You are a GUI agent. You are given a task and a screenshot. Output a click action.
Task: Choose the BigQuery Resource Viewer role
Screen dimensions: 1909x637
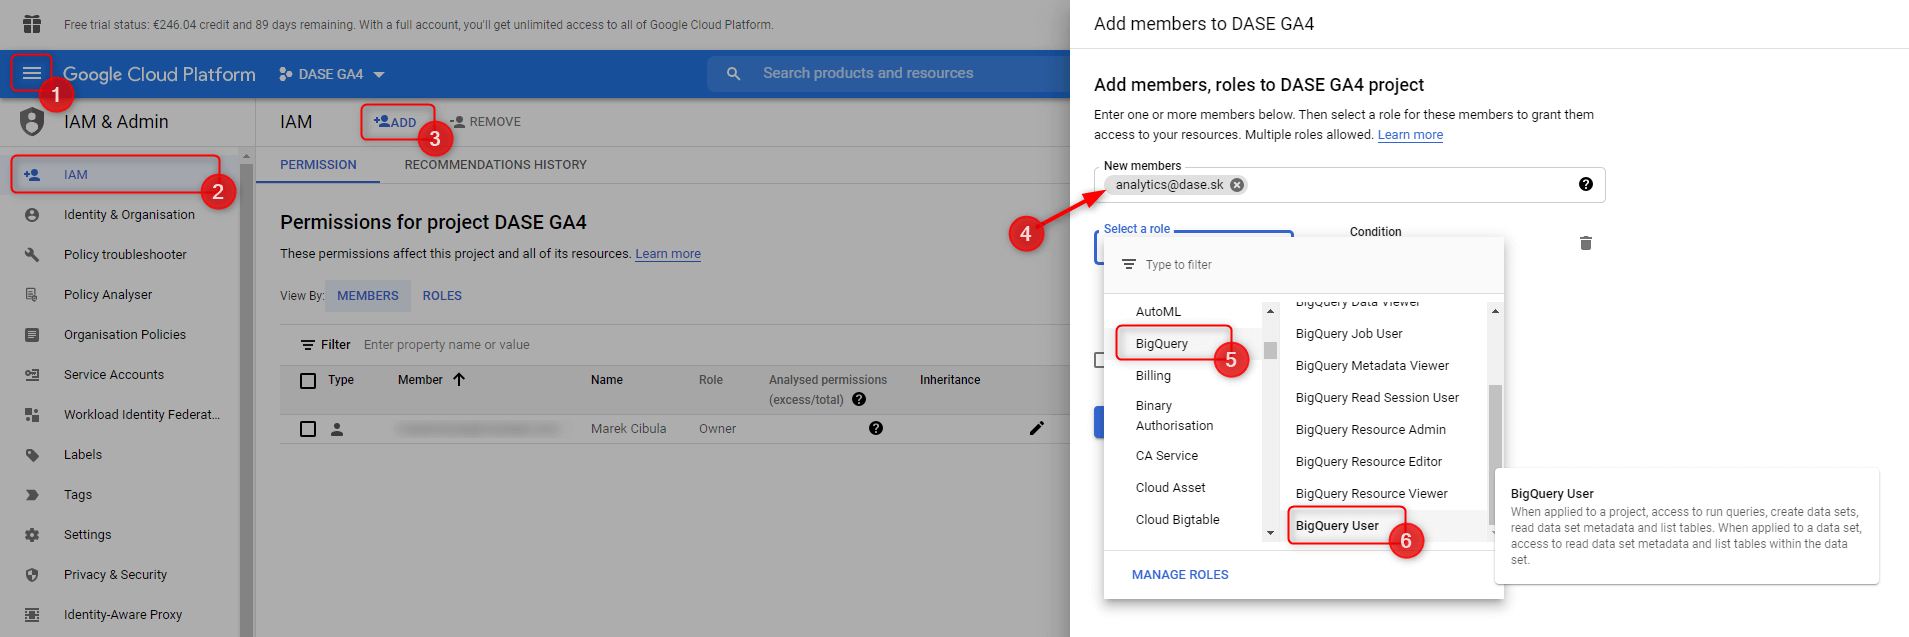pos(1372,494)
